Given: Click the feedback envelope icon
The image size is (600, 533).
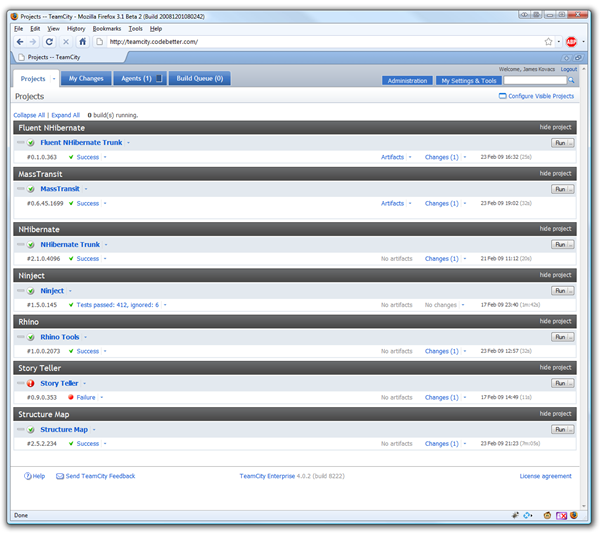Looking at the screenshot, I should (x=60, y=476).
